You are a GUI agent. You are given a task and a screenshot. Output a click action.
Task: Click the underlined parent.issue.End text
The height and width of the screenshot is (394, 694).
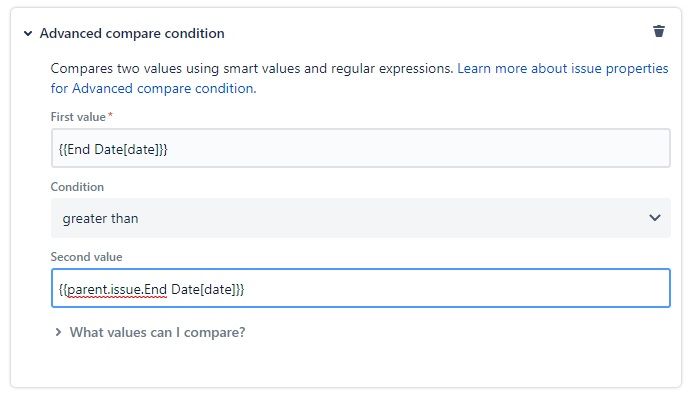[x=117, y=290]
